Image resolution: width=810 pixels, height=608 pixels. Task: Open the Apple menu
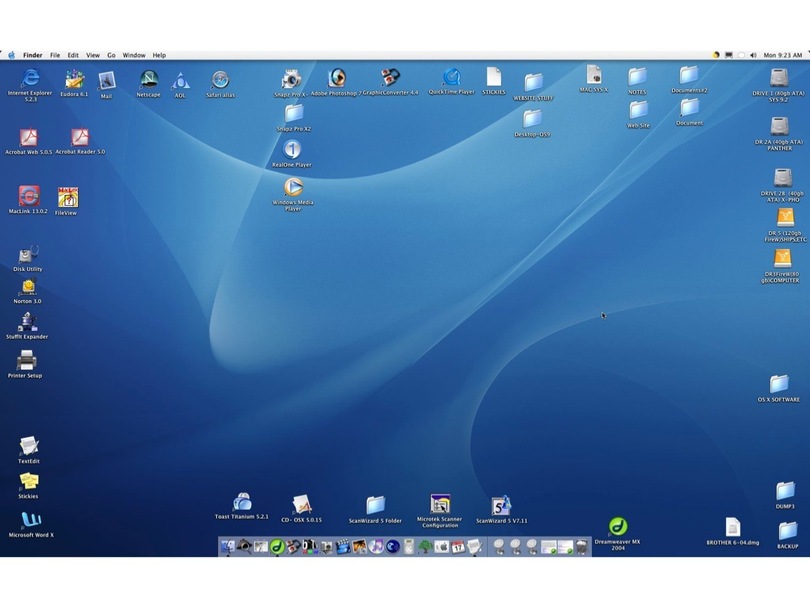point(11,55)
